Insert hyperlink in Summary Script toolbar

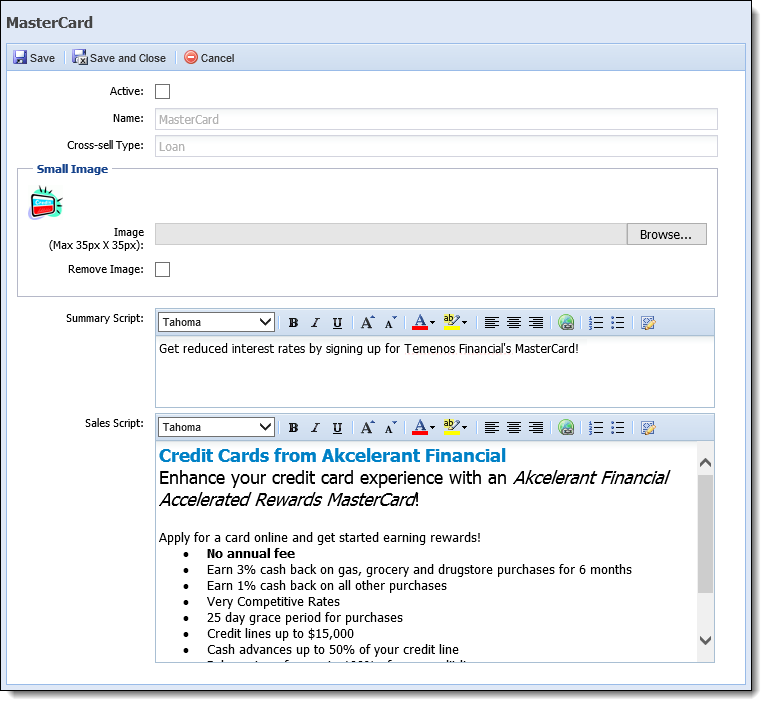pyautogui.click(x=566, y=323)
